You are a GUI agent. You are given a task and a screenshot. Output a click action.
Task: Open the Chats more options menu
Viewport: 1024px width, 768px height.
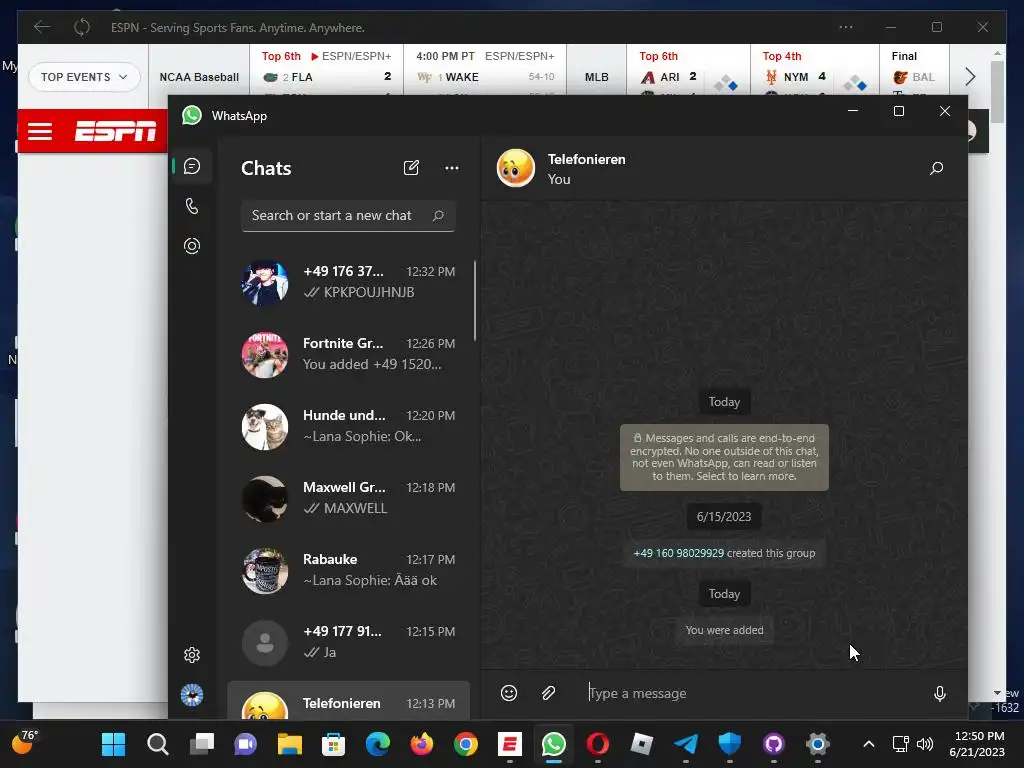[451, 168]
